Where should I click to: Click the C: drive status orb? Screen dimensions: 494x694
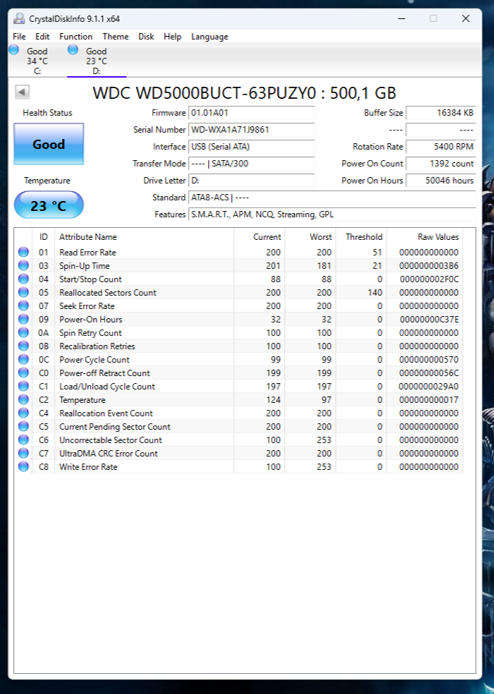click(14, 50)
